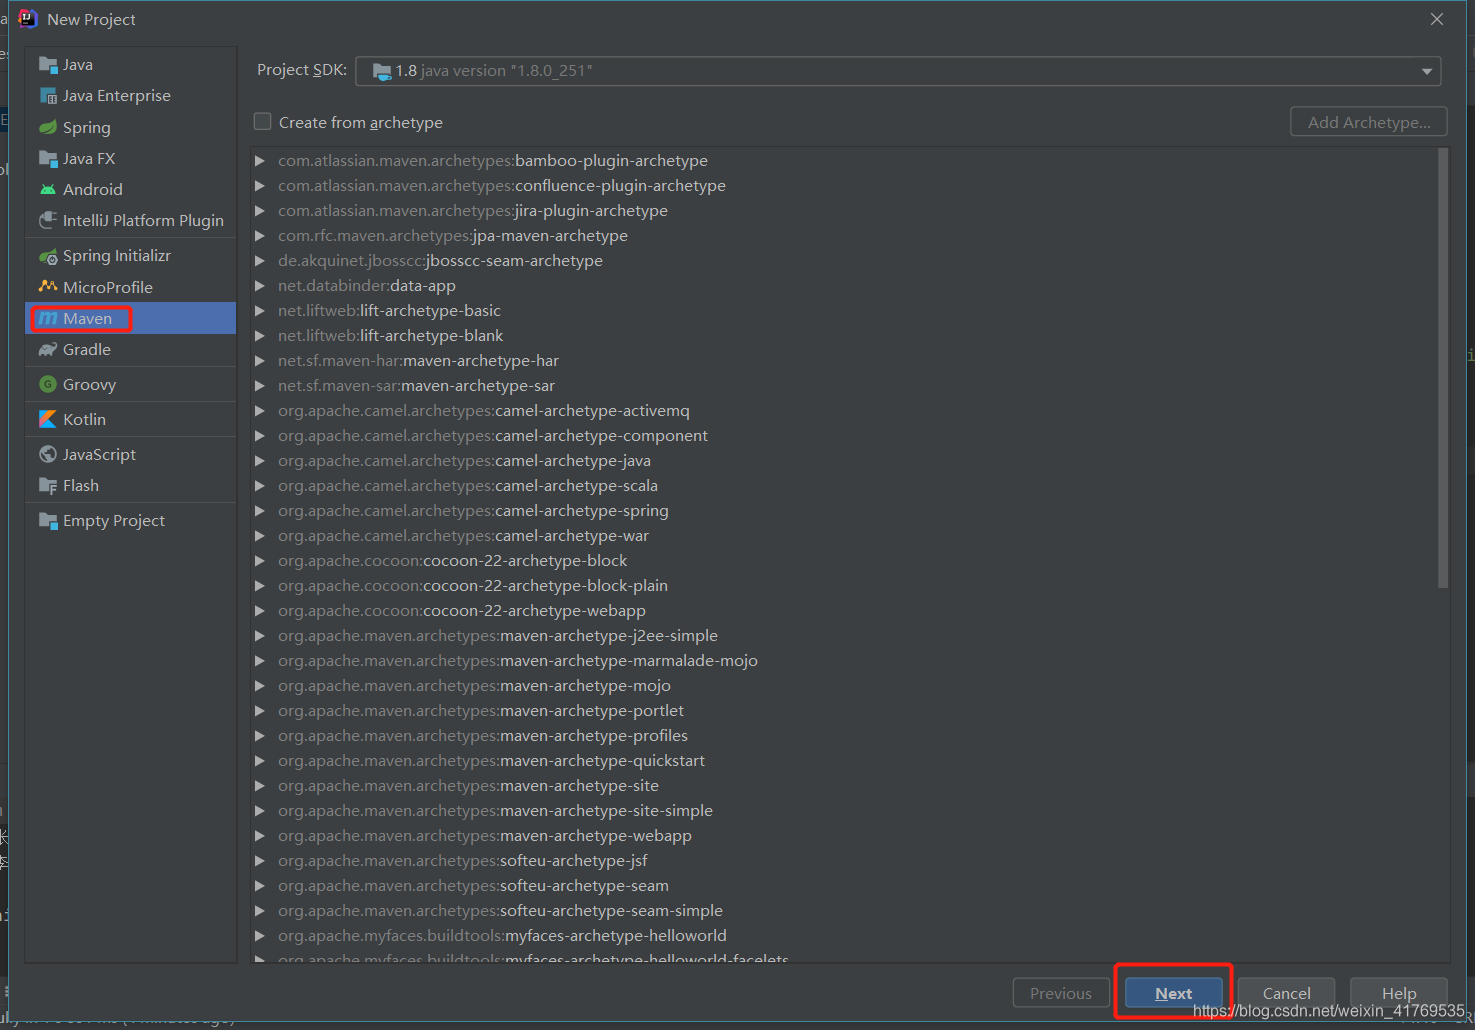The width and height of the screenshot is (1475, 1030).
Task: Select maven-archetype-har row
Action: [x=844, y=360]
